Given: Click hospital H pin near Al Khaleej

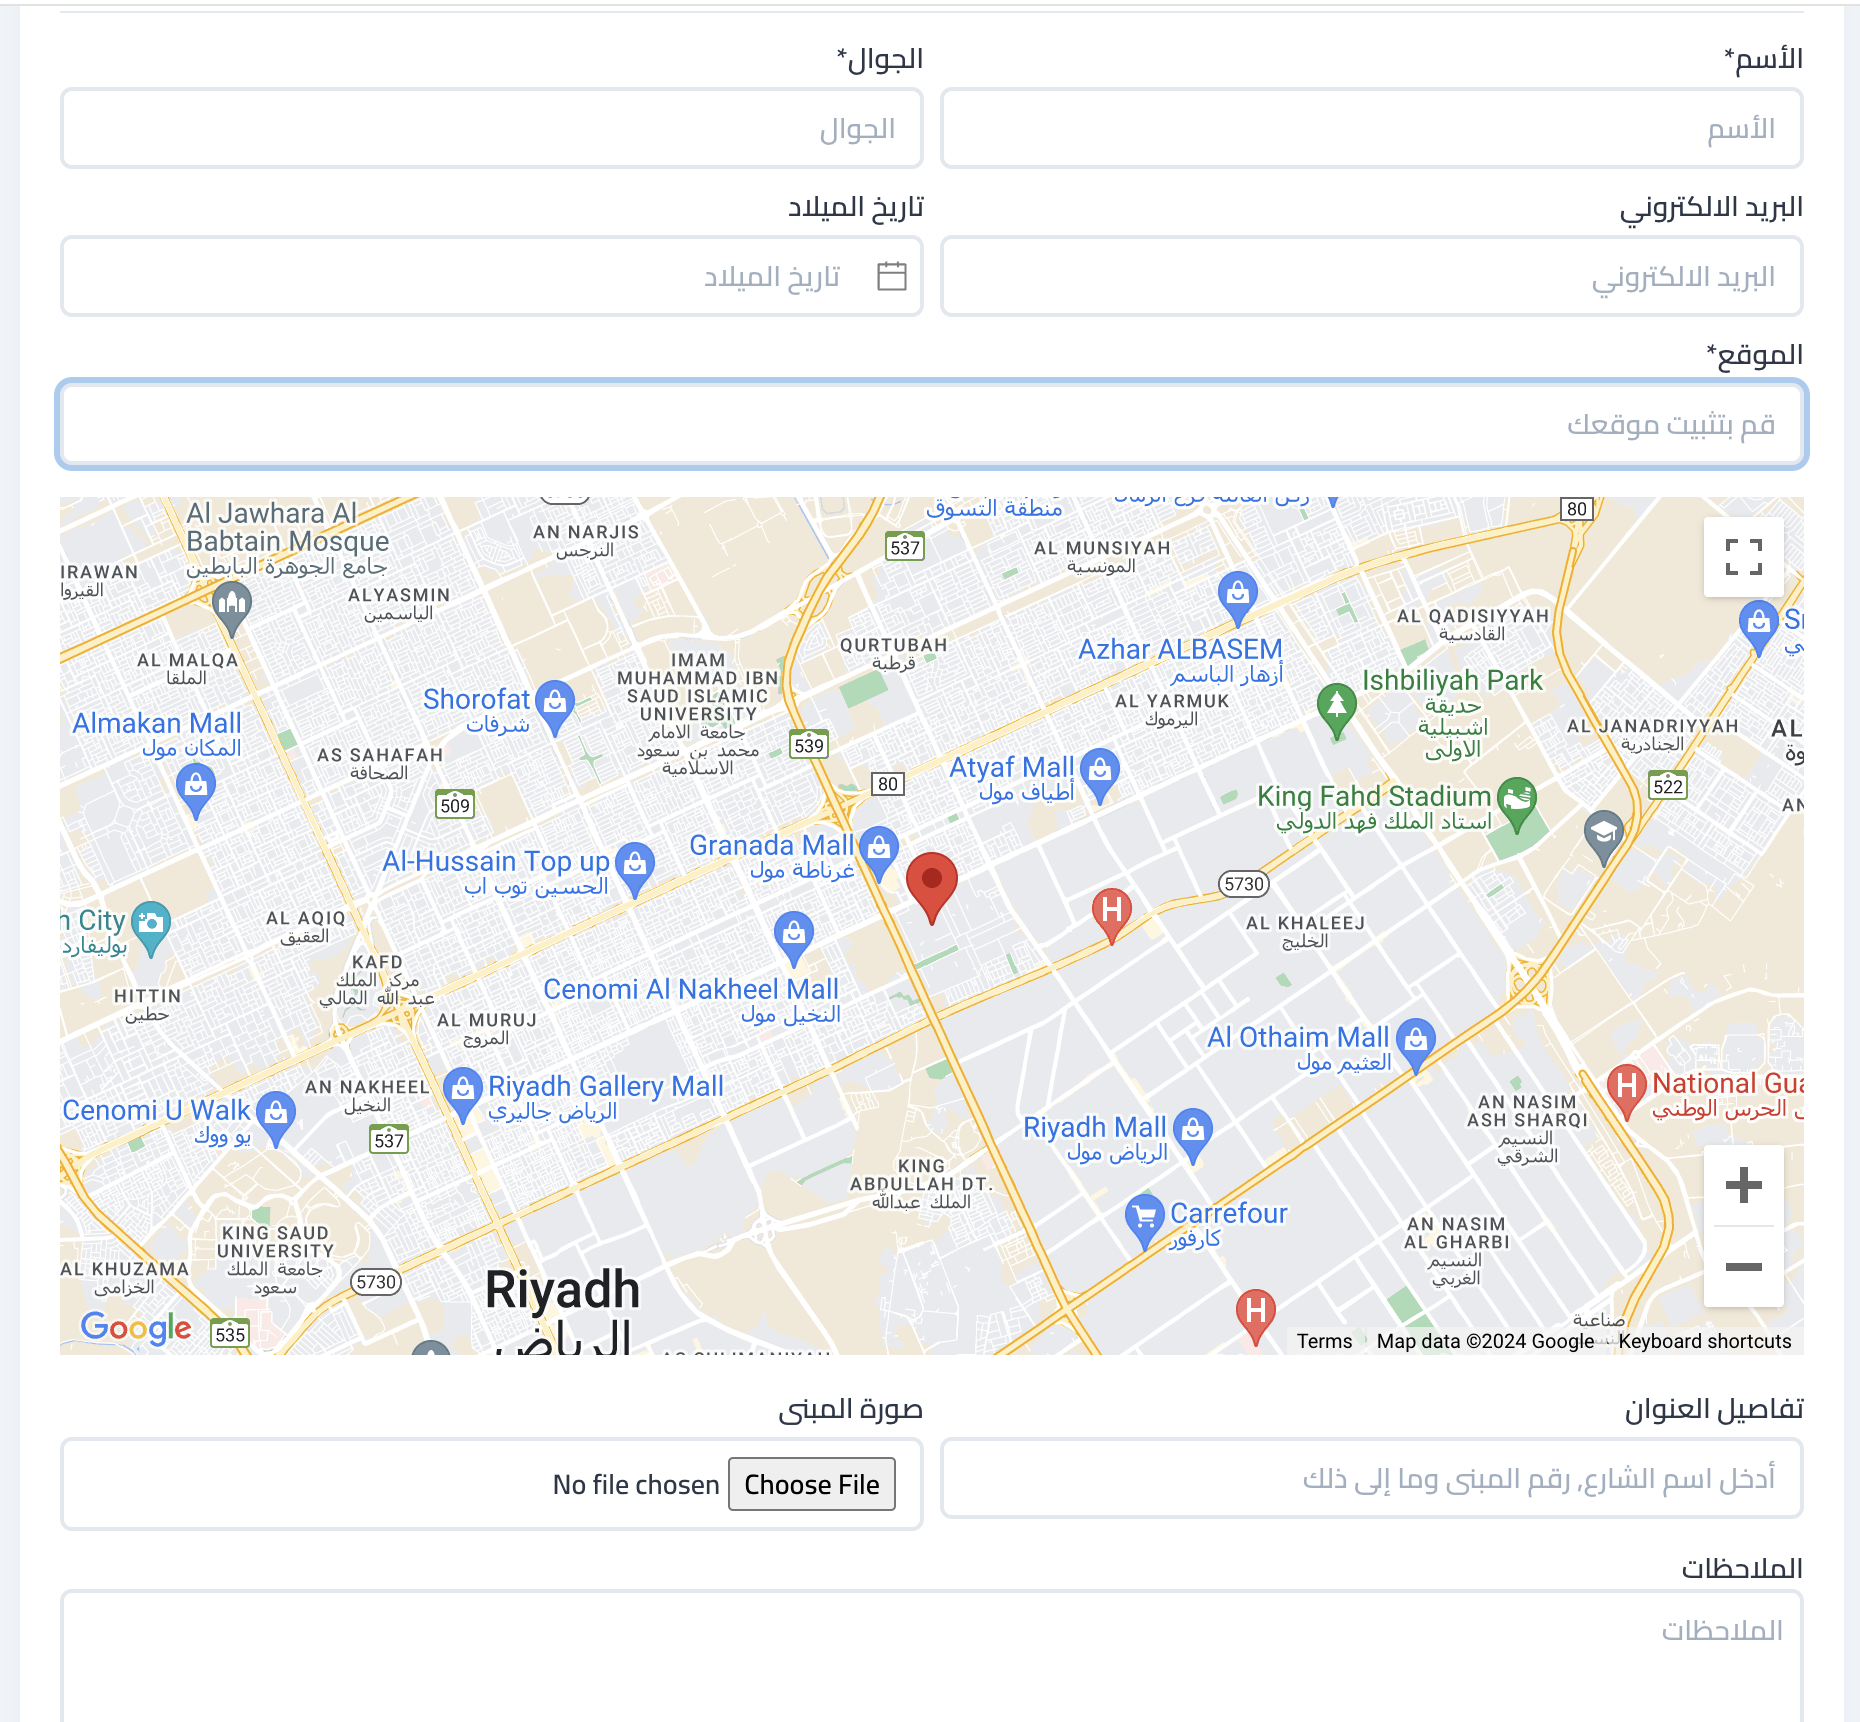Looking at the screenshot, I should (x=1111, y=915).
